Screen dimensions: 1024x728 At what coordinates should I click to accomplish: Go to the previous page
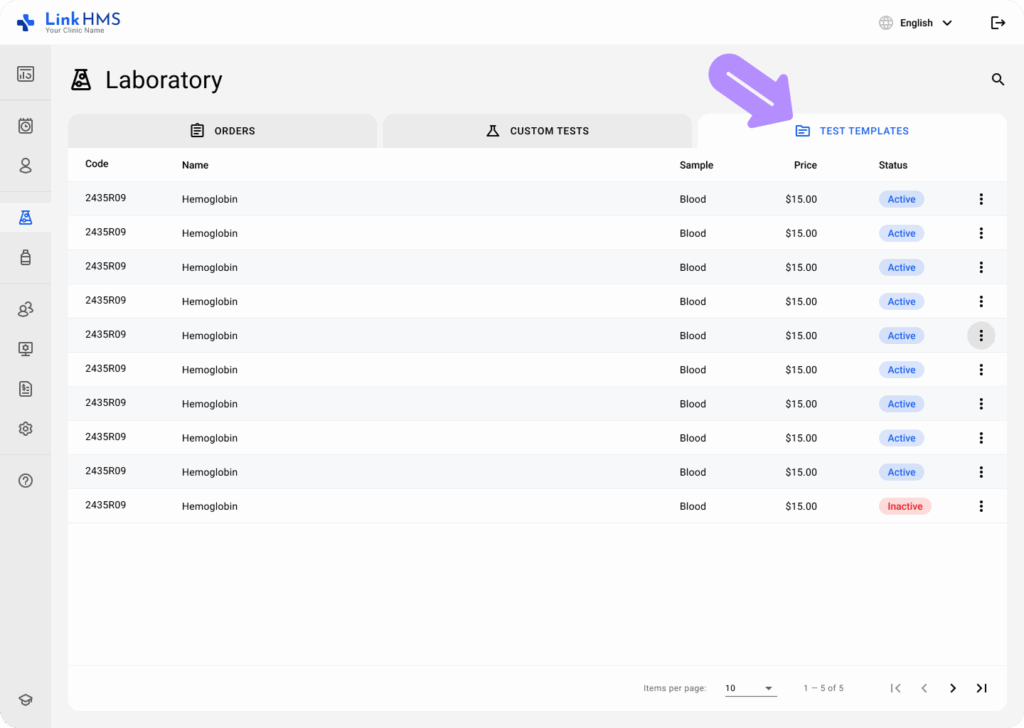[924, 688]
